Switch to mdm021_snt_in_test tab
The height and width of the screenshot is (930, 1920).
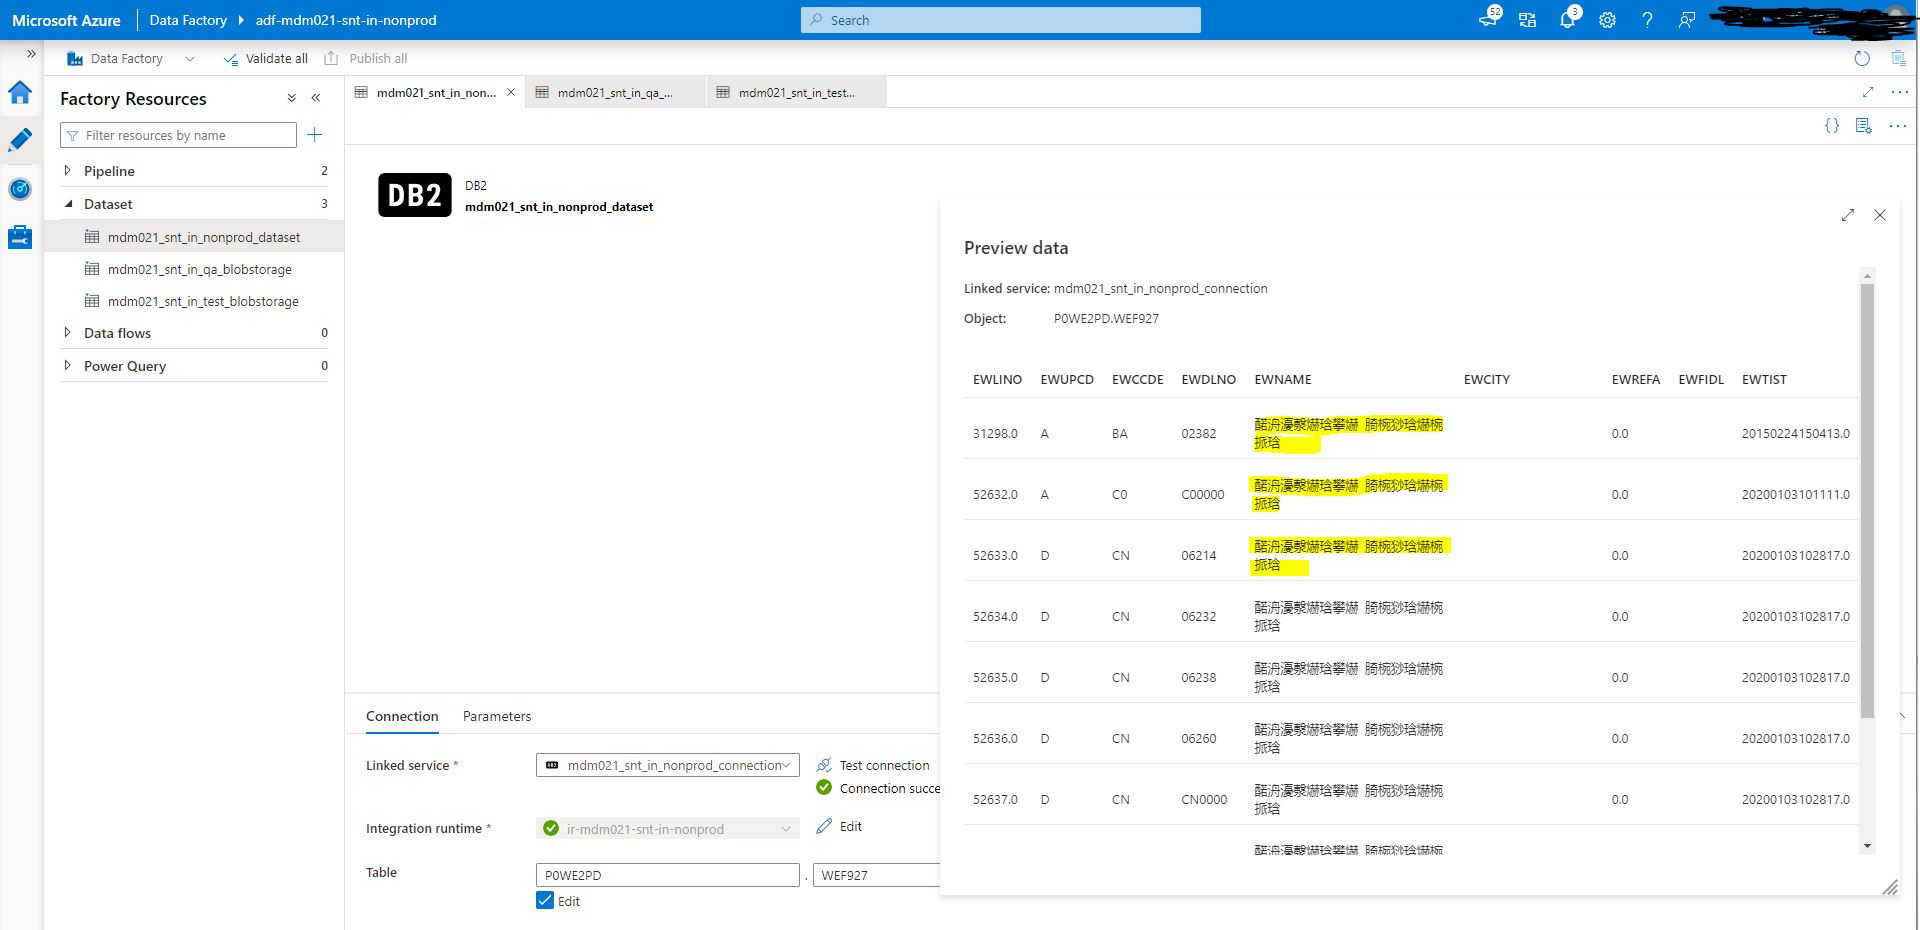click(796, 92)
